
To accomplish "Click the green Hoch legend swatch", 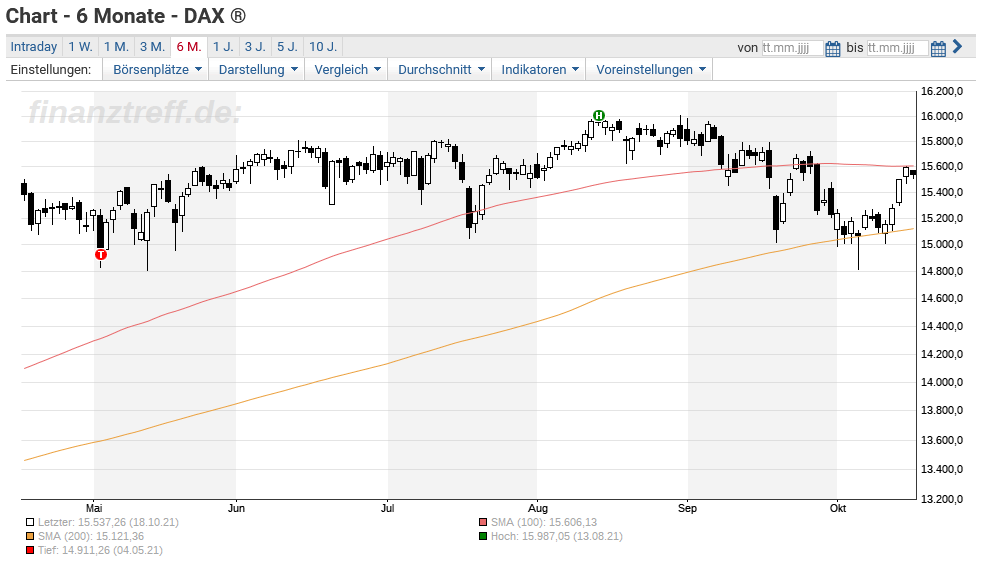I will [x=482, y=536].
